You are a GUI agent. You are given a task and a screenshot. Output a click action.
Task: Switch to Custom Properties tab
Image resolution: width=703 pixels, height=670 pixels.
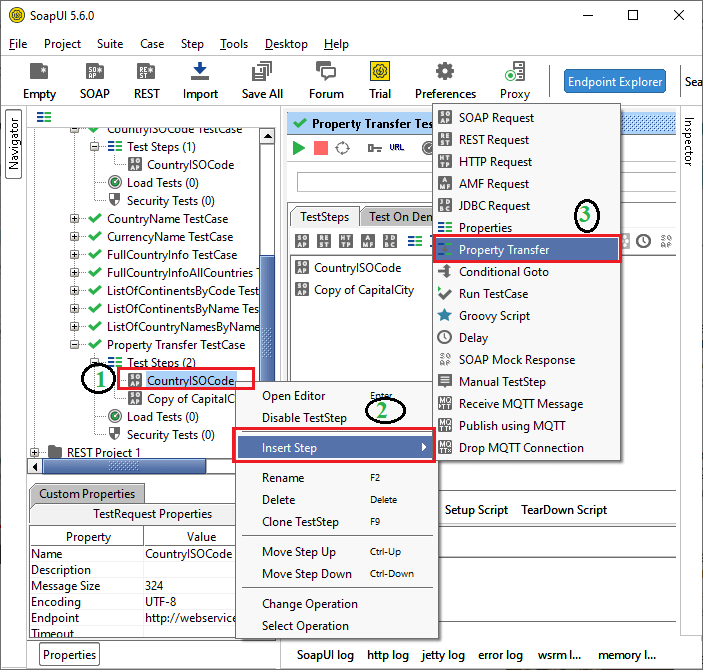(87, 494)
